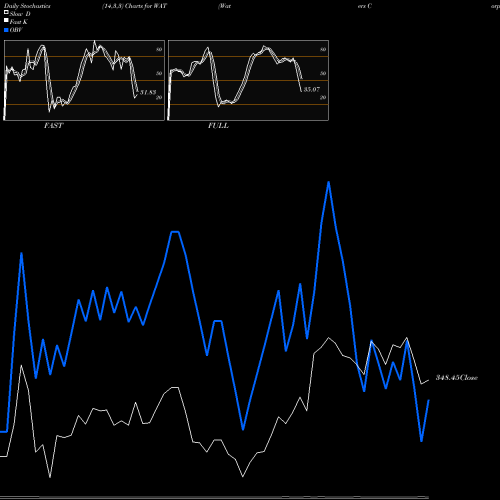
Task: Open the FAST stochastic chart panel
Action: 84,80
